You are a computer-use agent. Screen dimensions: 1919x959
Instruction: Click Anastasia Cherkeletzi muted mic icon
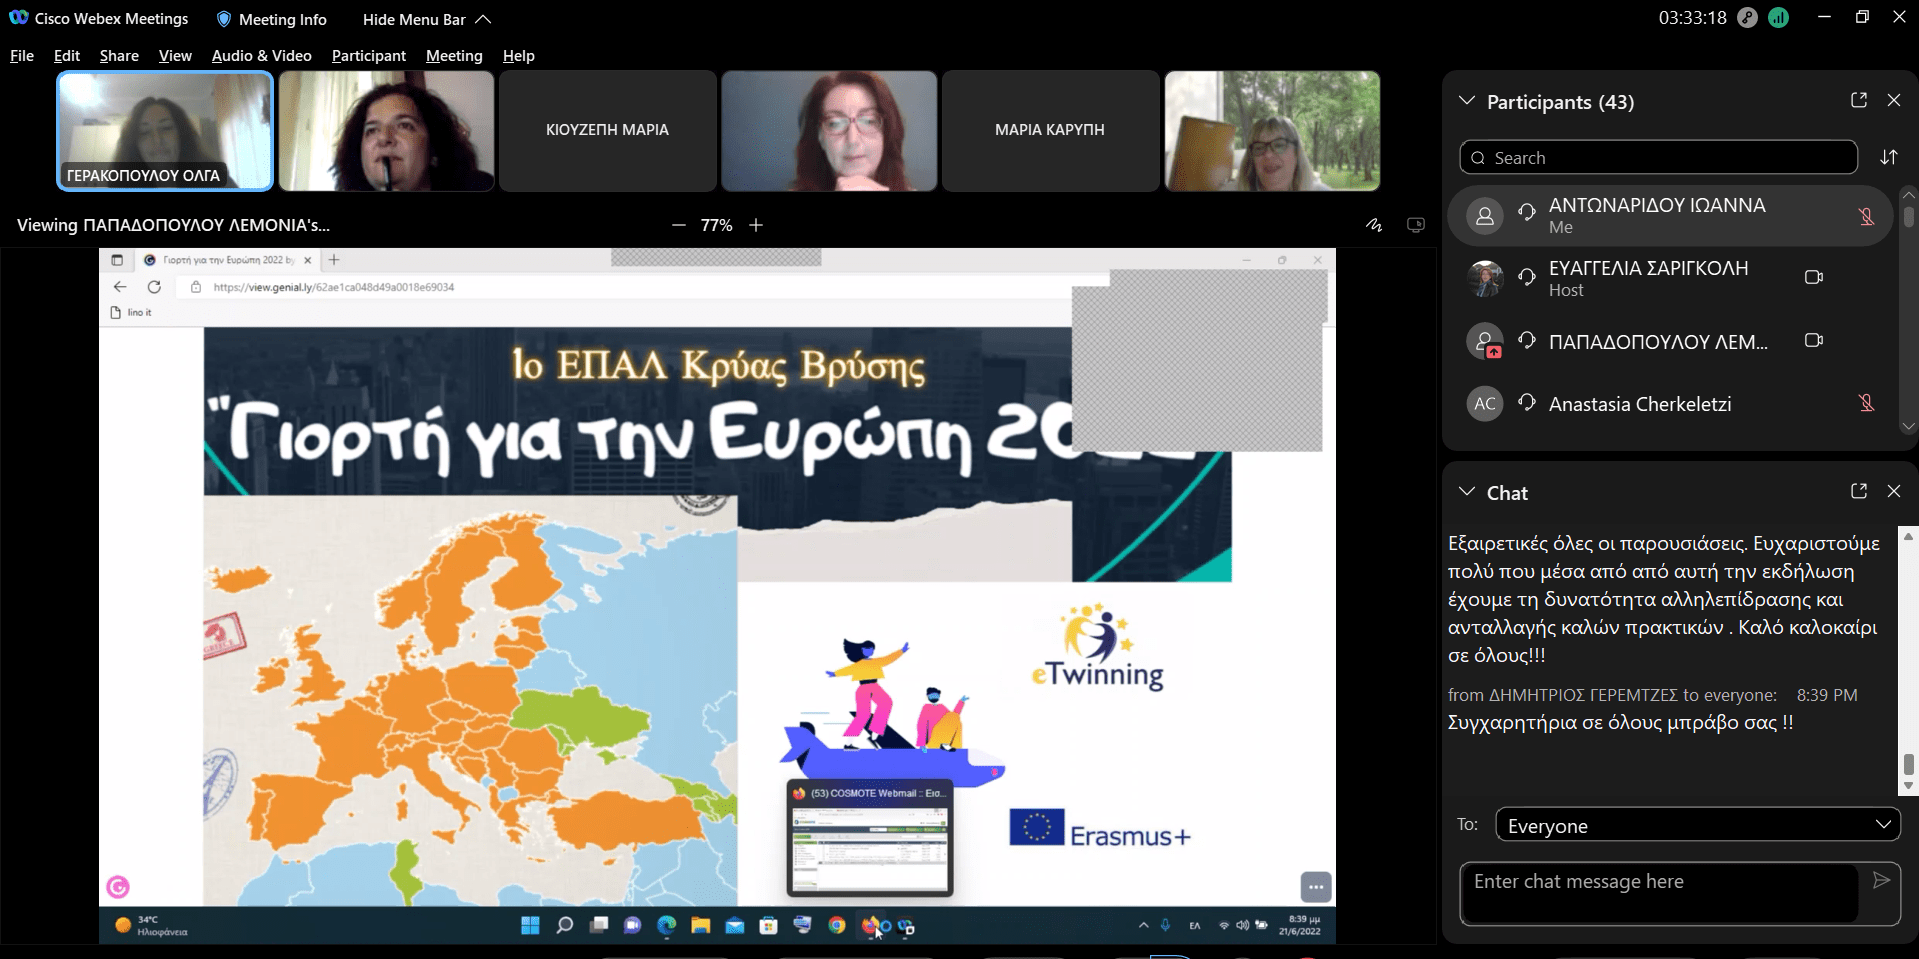[x=1866, y=403]
